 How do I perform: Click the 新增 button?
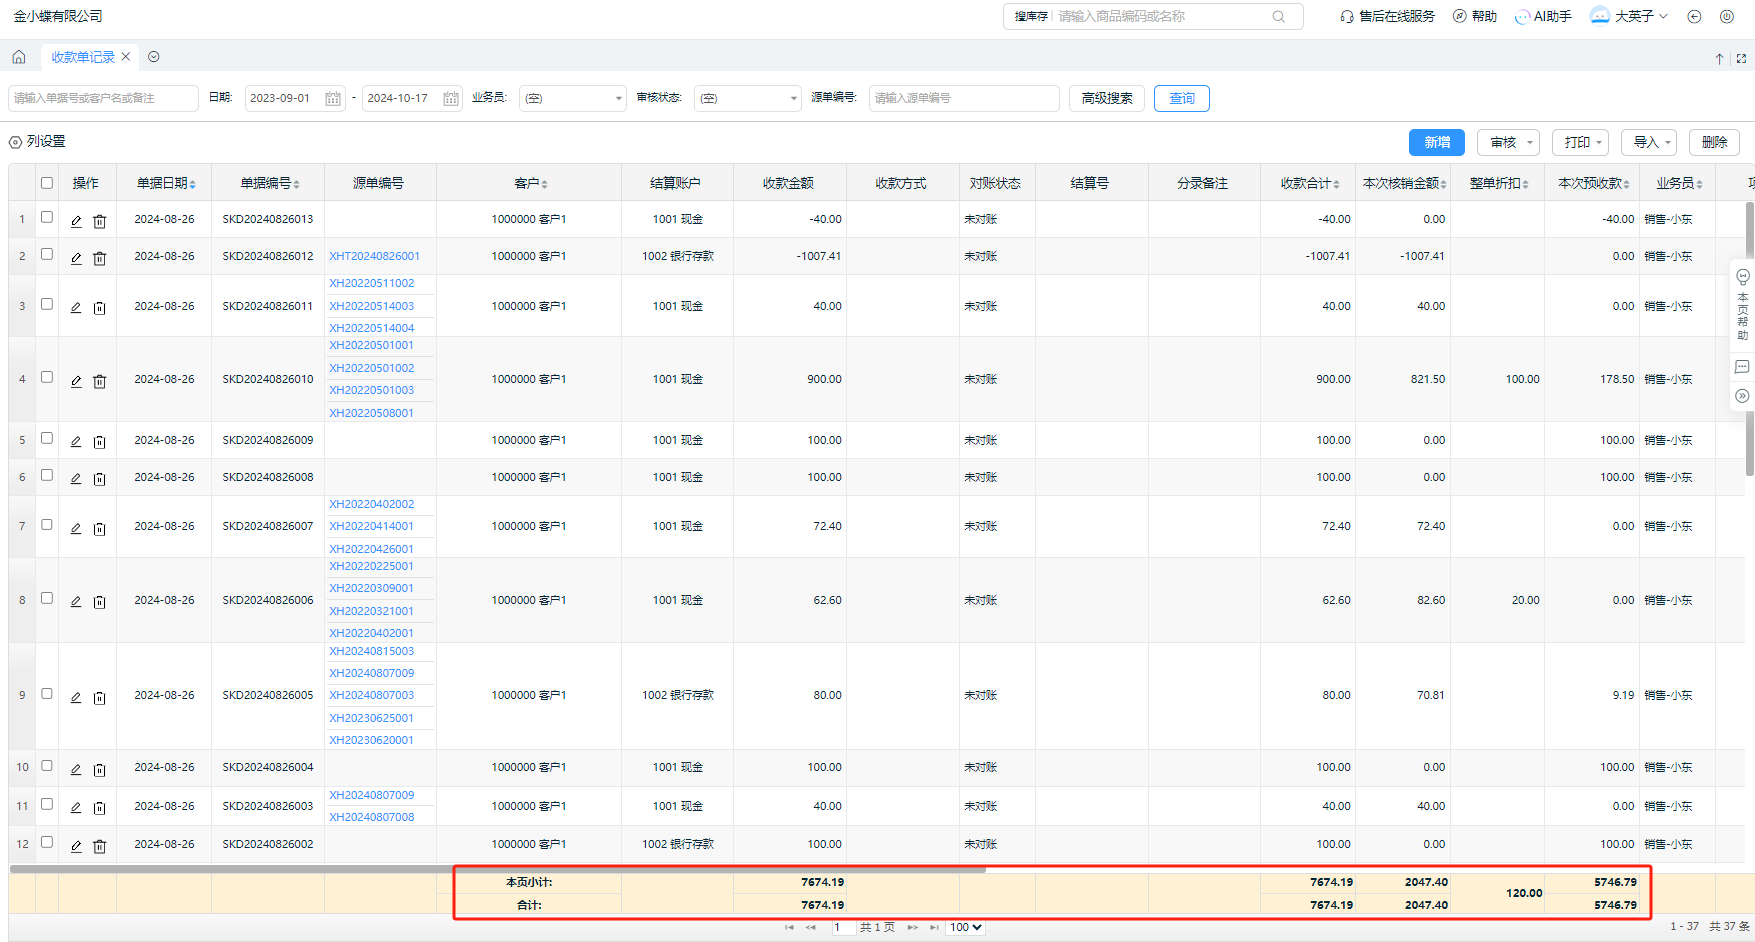tap(1437, 142)
